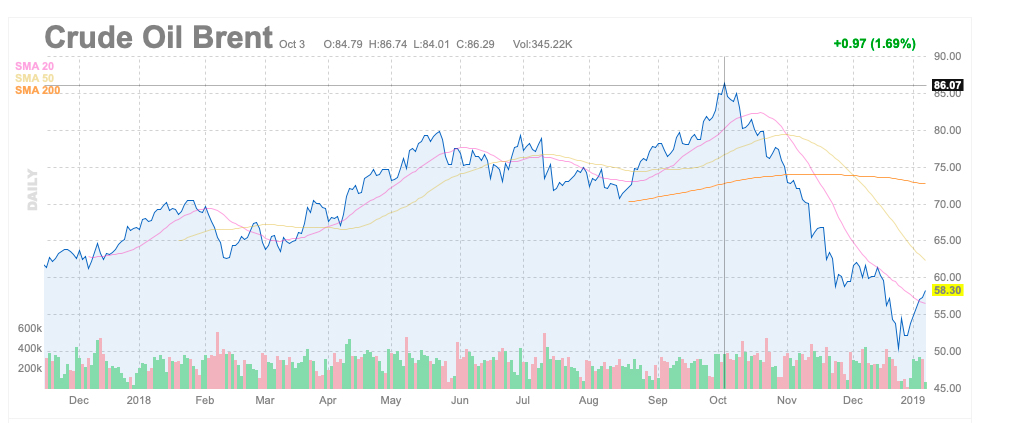Select the Oct 3 date readout
This screenshot has height=423, width=1010.
[292, 44]
